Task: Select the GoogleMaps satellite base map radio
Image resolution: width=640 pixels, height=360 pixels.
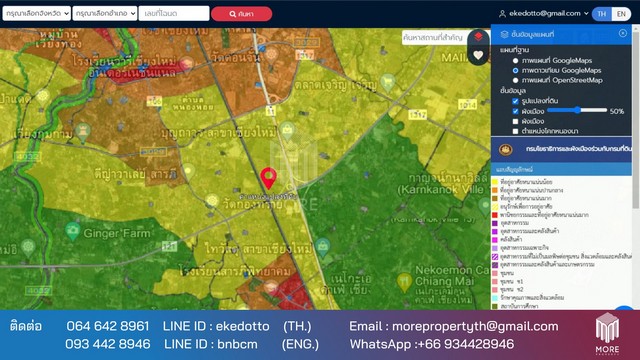Action: [x=516, y=71]
